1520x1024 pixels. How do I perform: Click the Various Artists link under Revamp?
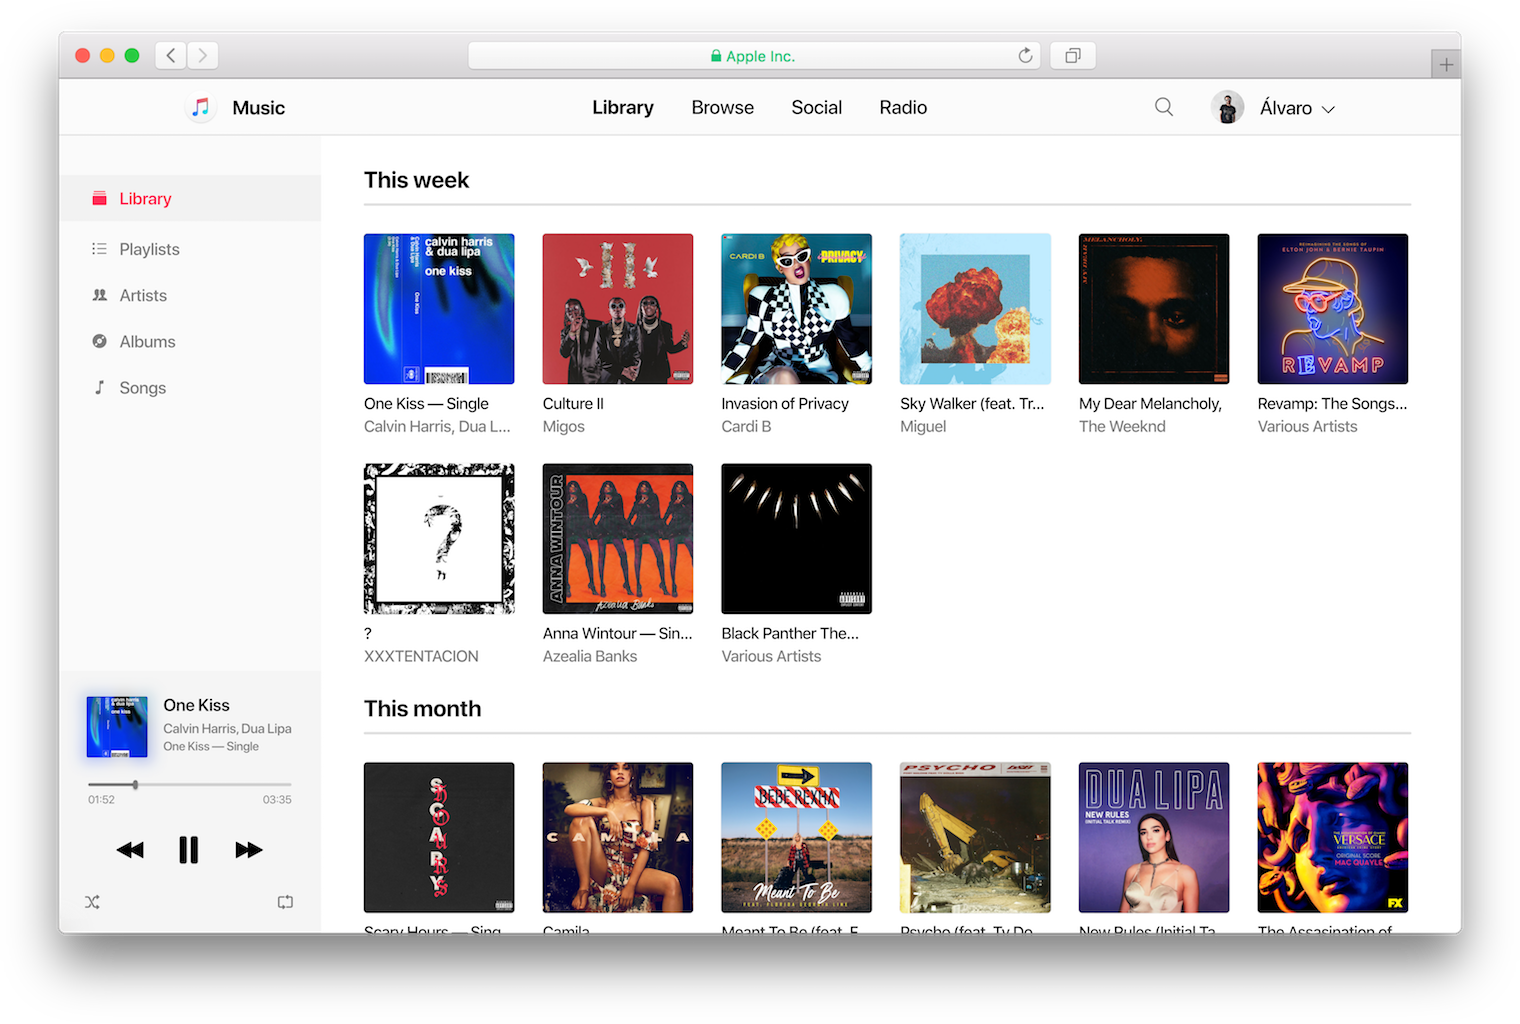coord(1308,427)
